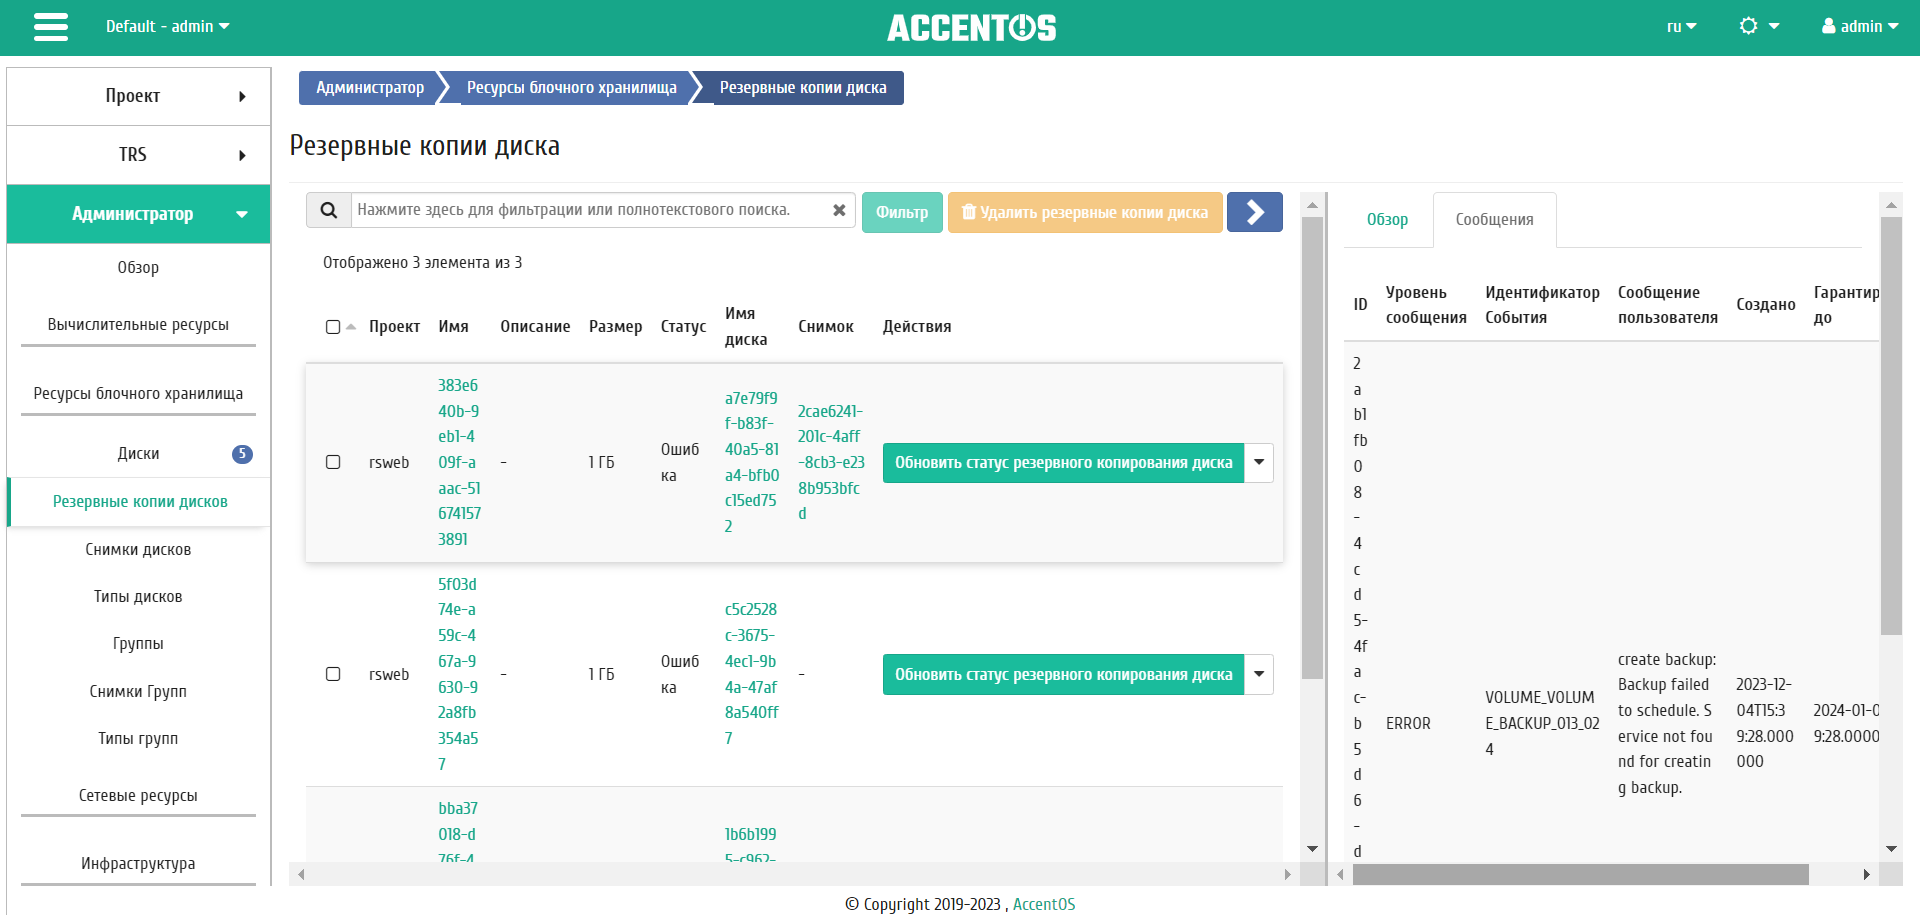Screen dimensions: 1920x915
Task: Click the table horizontal scroll left arrow
Action: pos(301,875)
